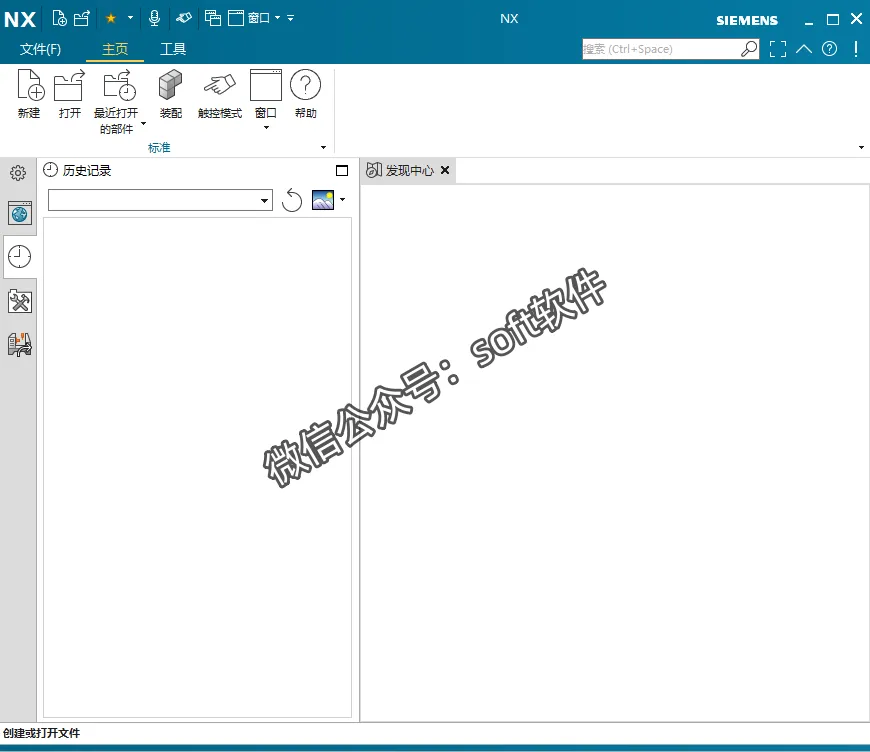870x752 pixels.
Task: Click the NX logo in top-left
Action: pos(20,19)
